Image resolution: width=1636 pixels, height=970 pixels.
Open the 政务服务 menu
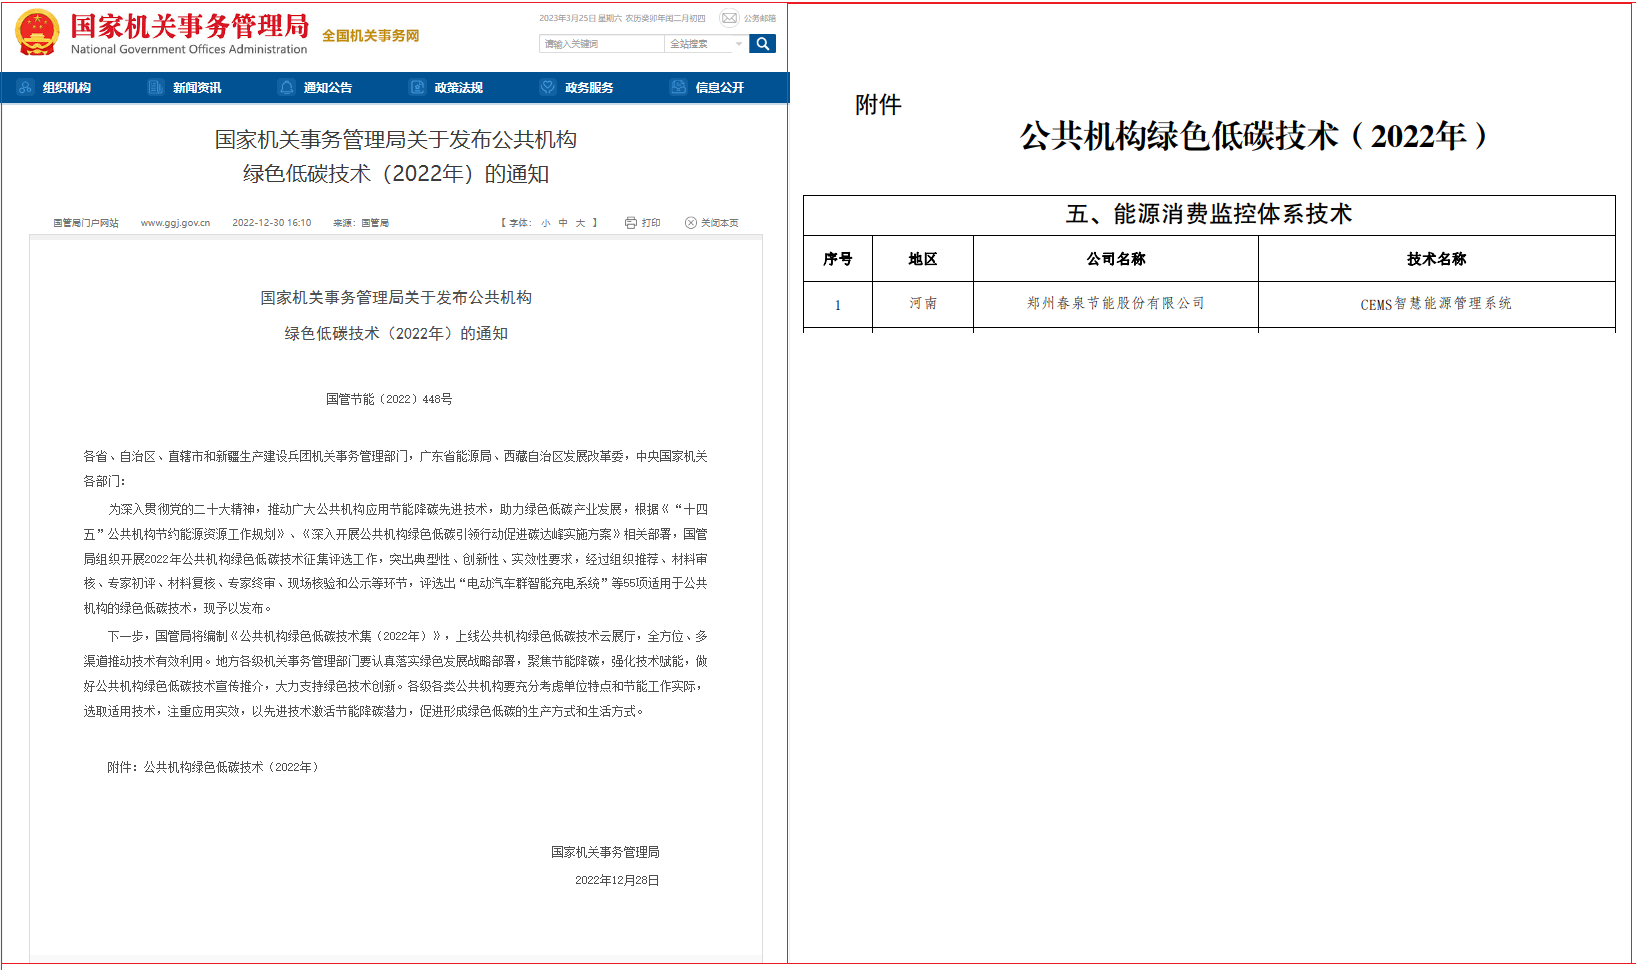click(589, 88)
